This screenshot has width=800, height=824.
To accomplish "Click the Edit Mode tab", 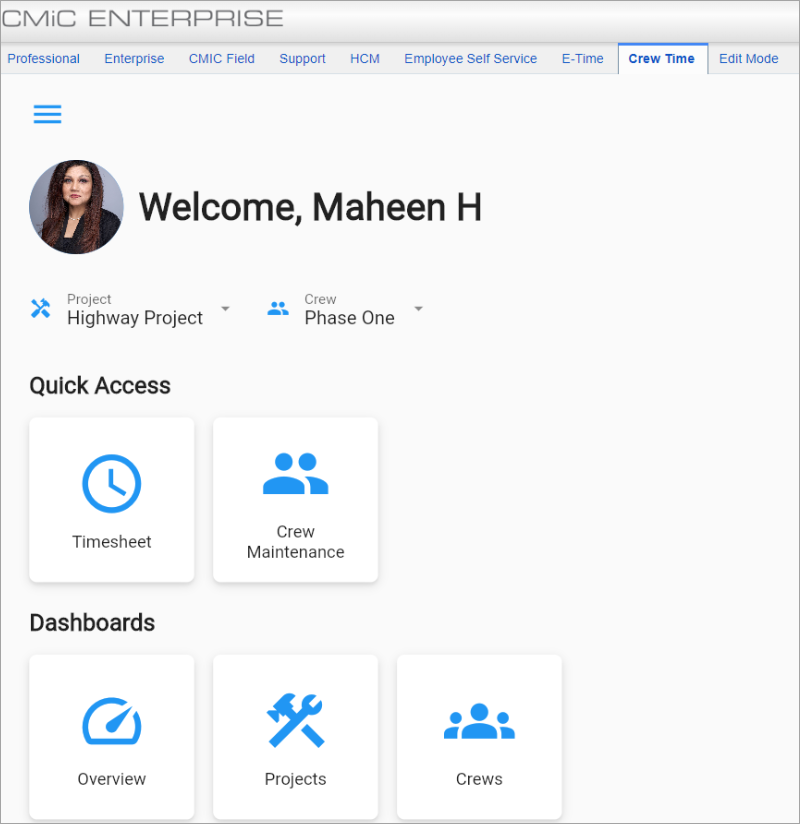I will [x=748, y=58].
